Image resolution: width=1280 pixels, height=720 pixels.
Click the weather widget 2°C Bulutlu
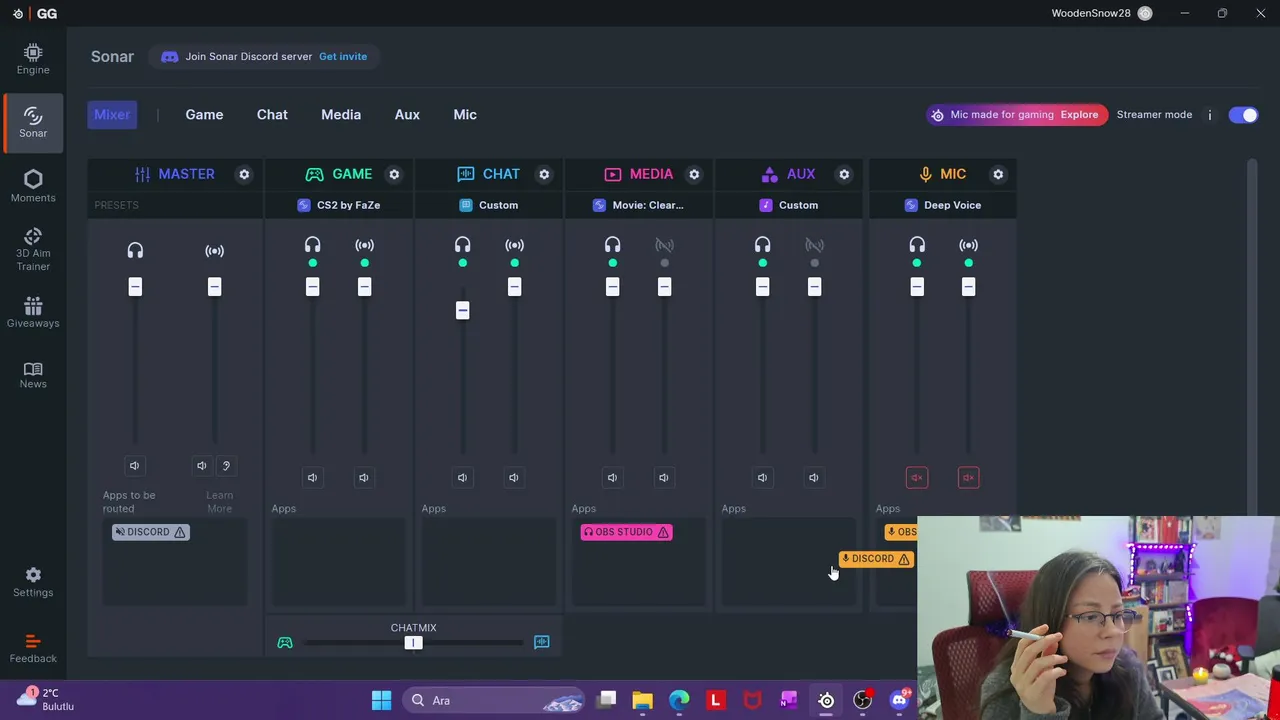click(x=46, y=700)
